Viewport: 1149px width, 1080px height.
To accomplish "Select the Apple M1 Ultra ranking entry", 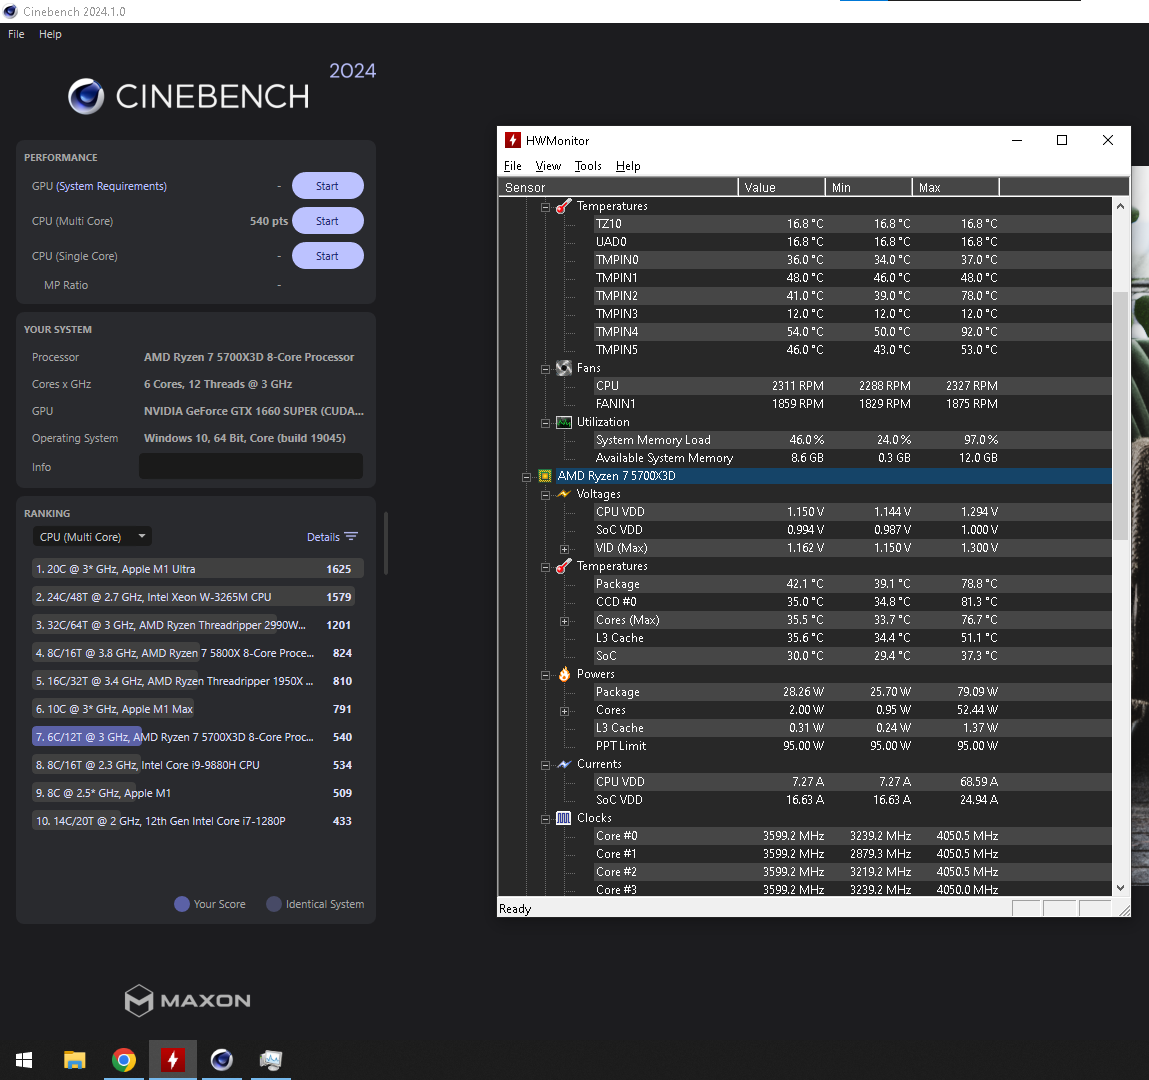I will point(198,569).
